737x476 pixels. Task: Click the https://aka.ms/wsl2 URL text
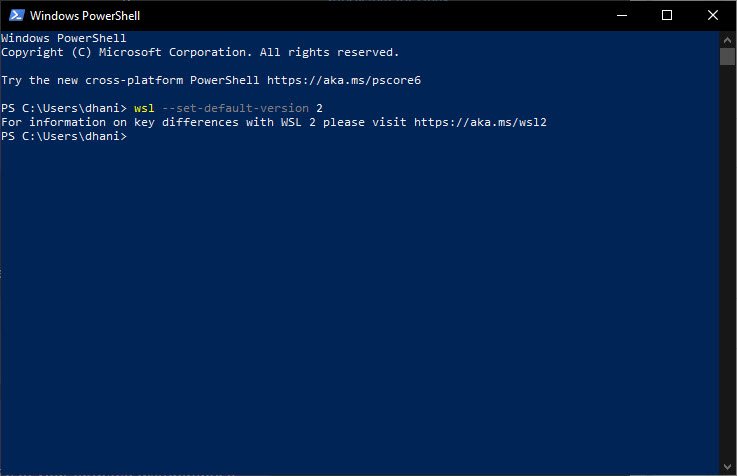pyautogui.click(x=480, y=122)
